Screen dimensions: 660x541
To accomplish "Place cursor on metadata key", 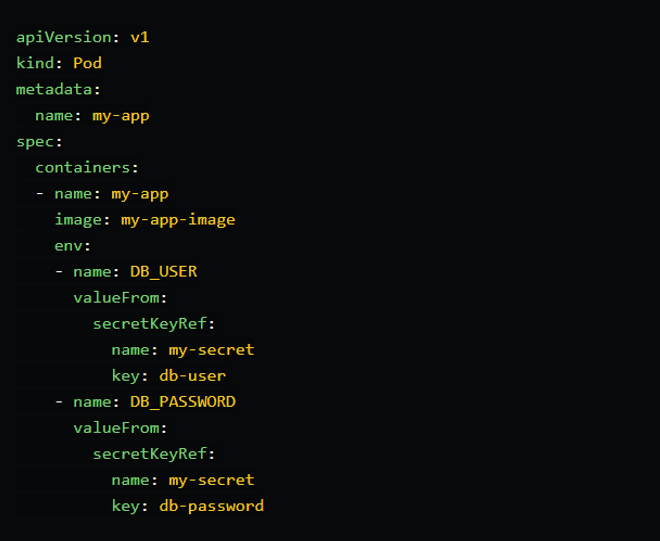I will click(x=54, y=89).
